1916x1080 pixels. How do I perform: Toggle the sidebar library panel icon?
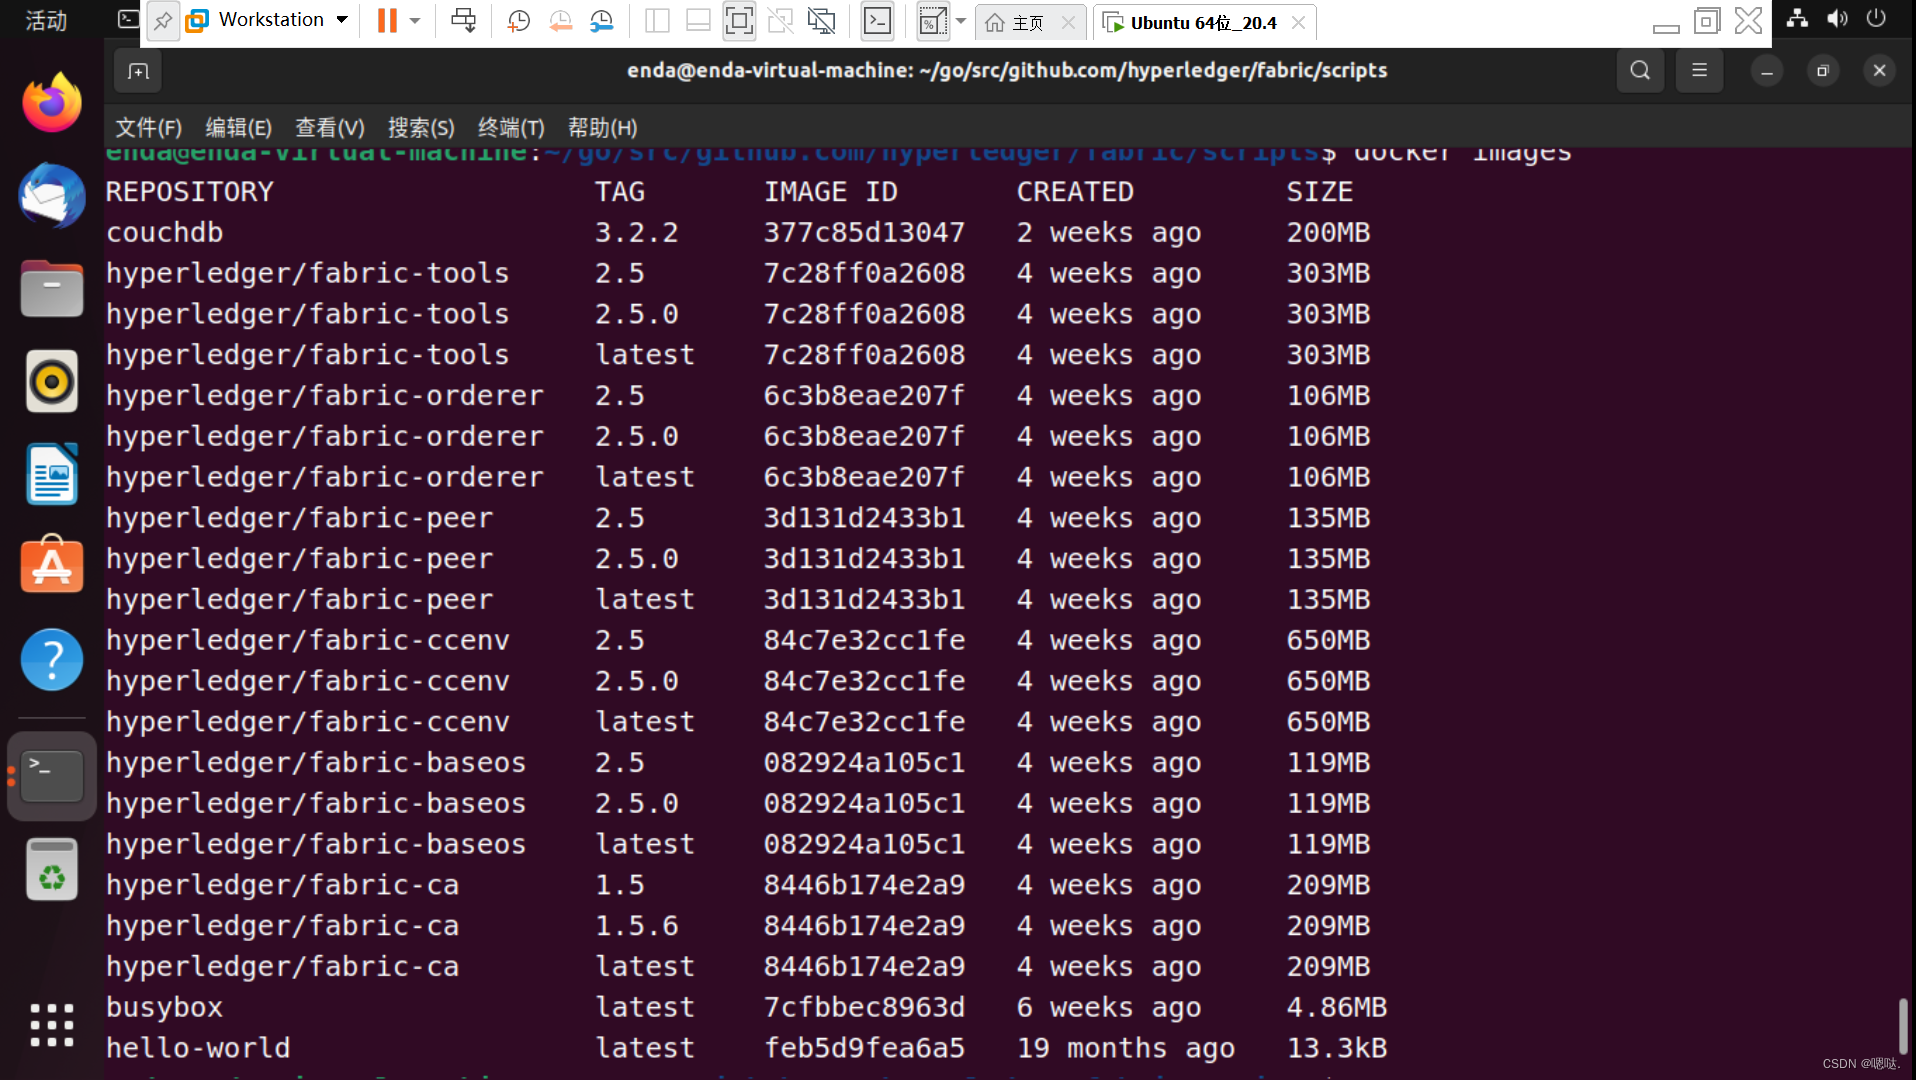(657, 20)
